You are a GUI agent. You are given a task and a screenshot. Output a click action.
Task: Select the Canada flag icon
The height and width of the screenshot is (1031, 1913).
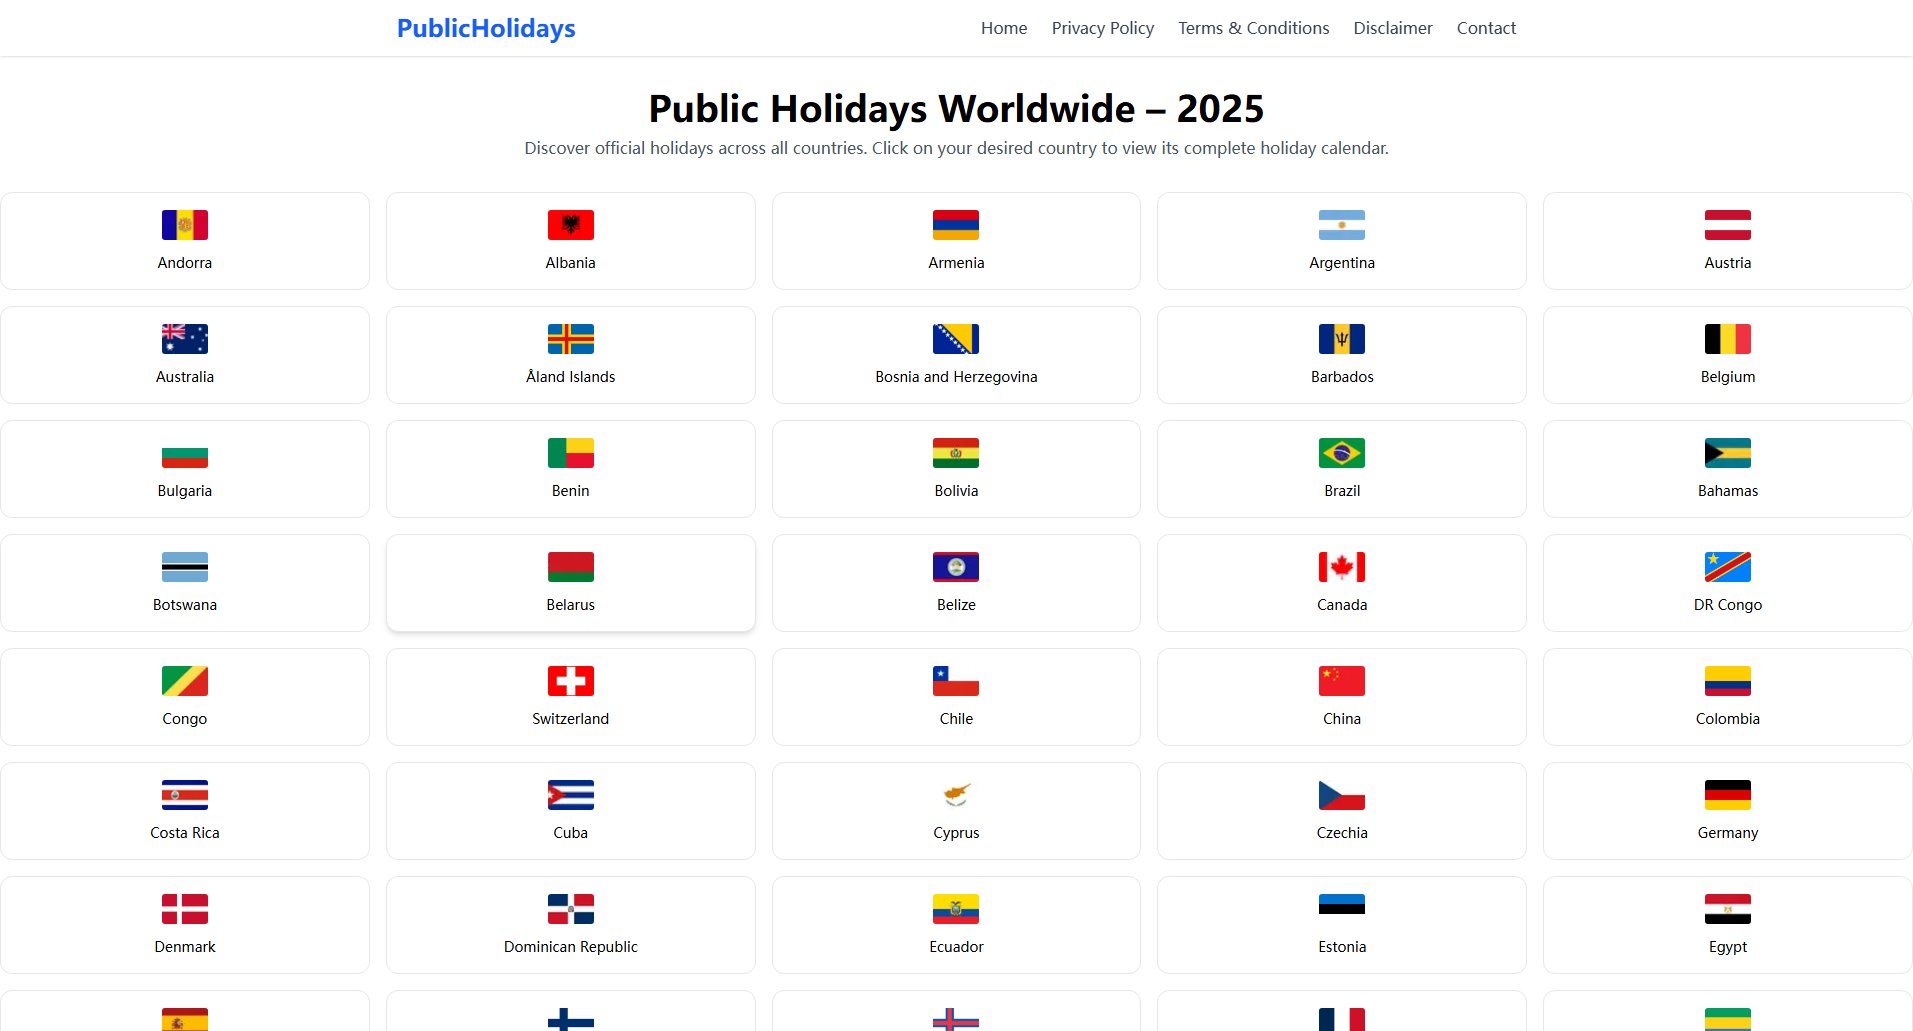point(1341,566)
